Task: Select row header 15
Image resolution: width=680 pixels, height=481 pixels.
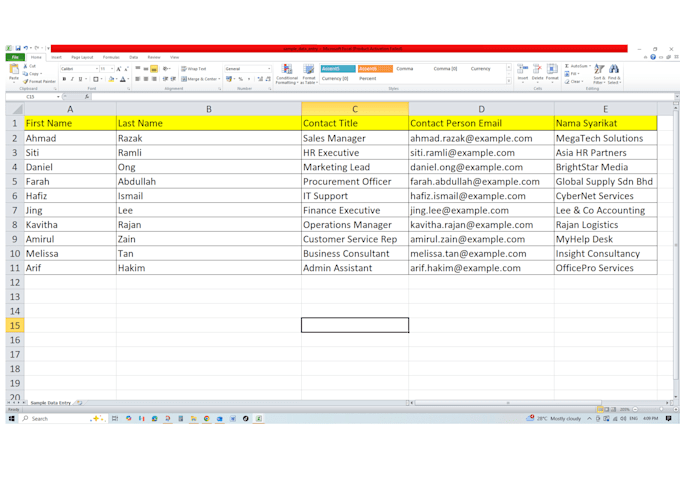Action: 15,325
